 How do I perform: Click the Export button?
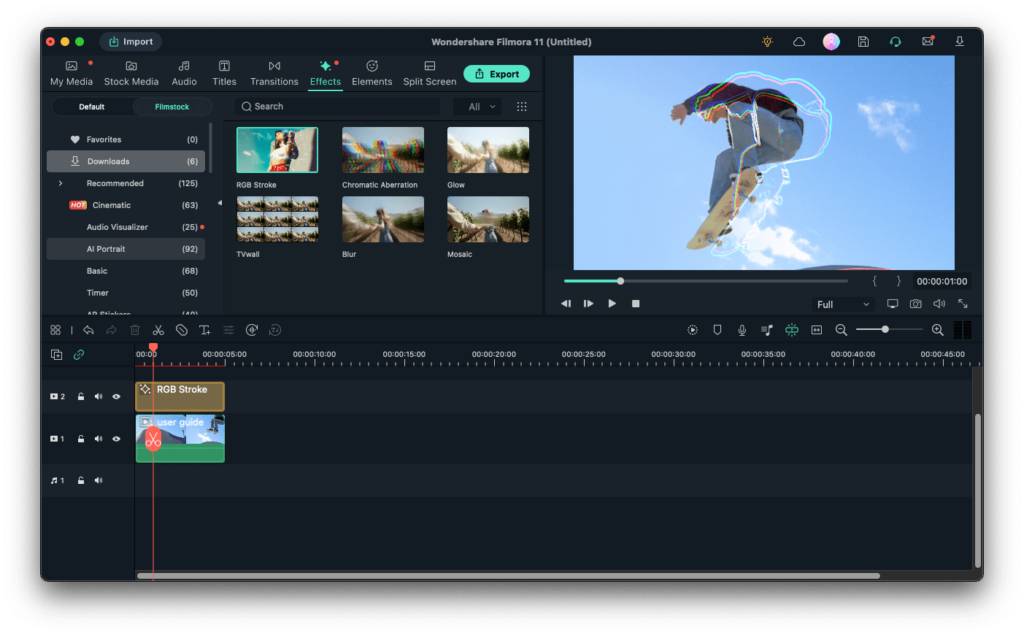[496, 74]
